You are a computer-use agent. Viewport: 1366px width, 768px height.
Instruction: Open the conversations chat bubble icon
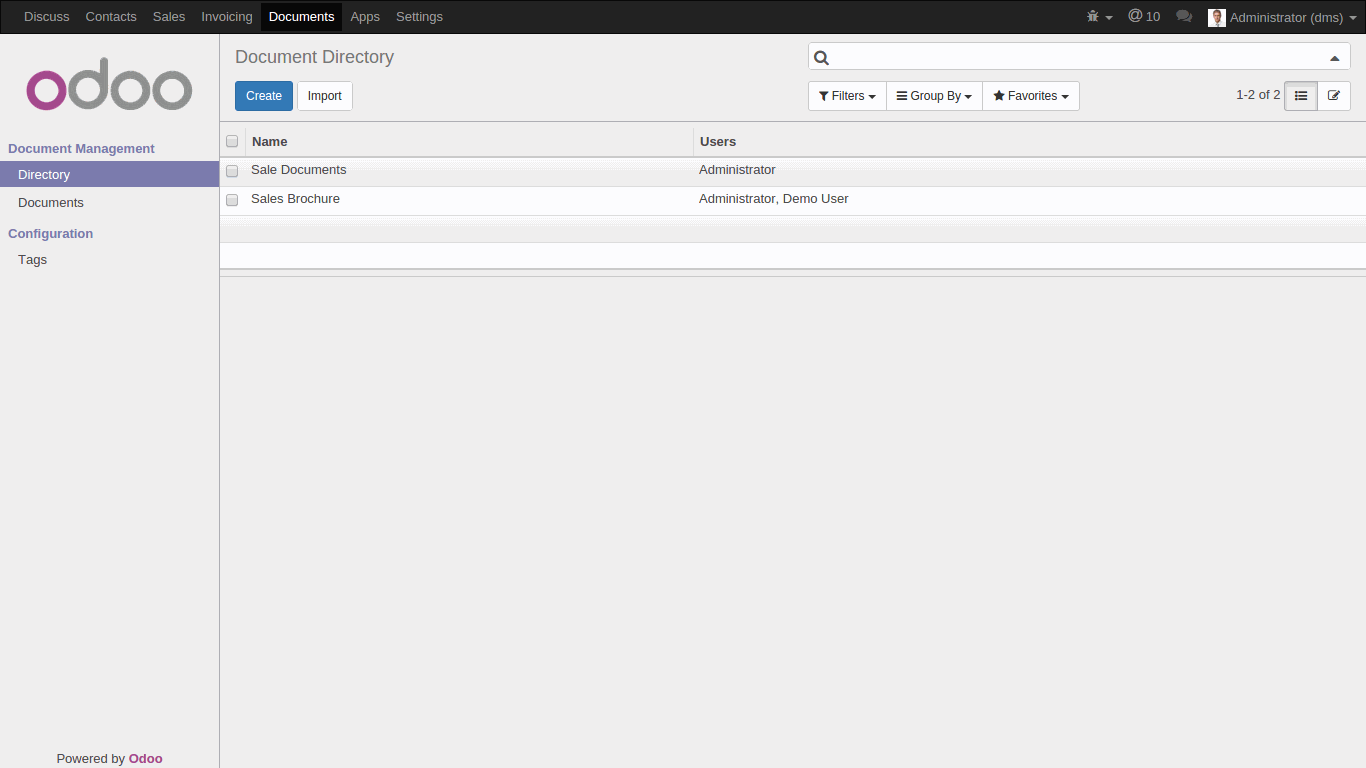pos(1184,17)
